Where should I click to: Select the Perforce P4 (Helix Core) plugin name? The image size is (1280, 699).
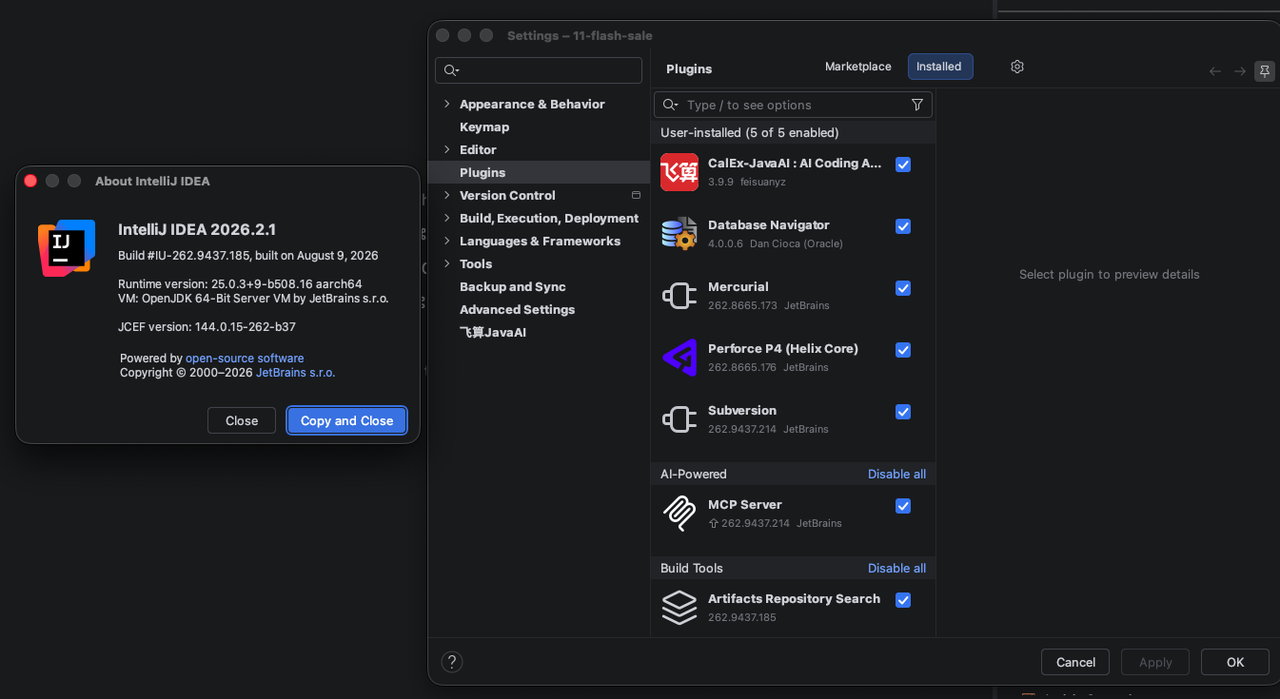[783, 349]
